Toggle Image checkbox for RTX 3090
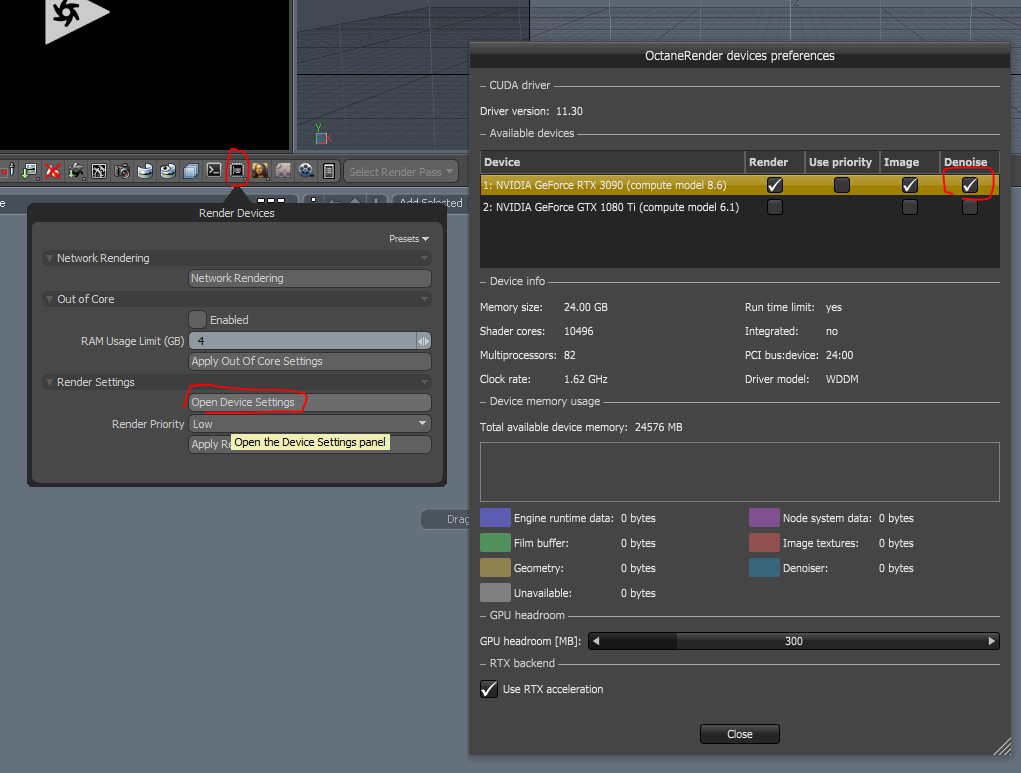 (910, 185)
